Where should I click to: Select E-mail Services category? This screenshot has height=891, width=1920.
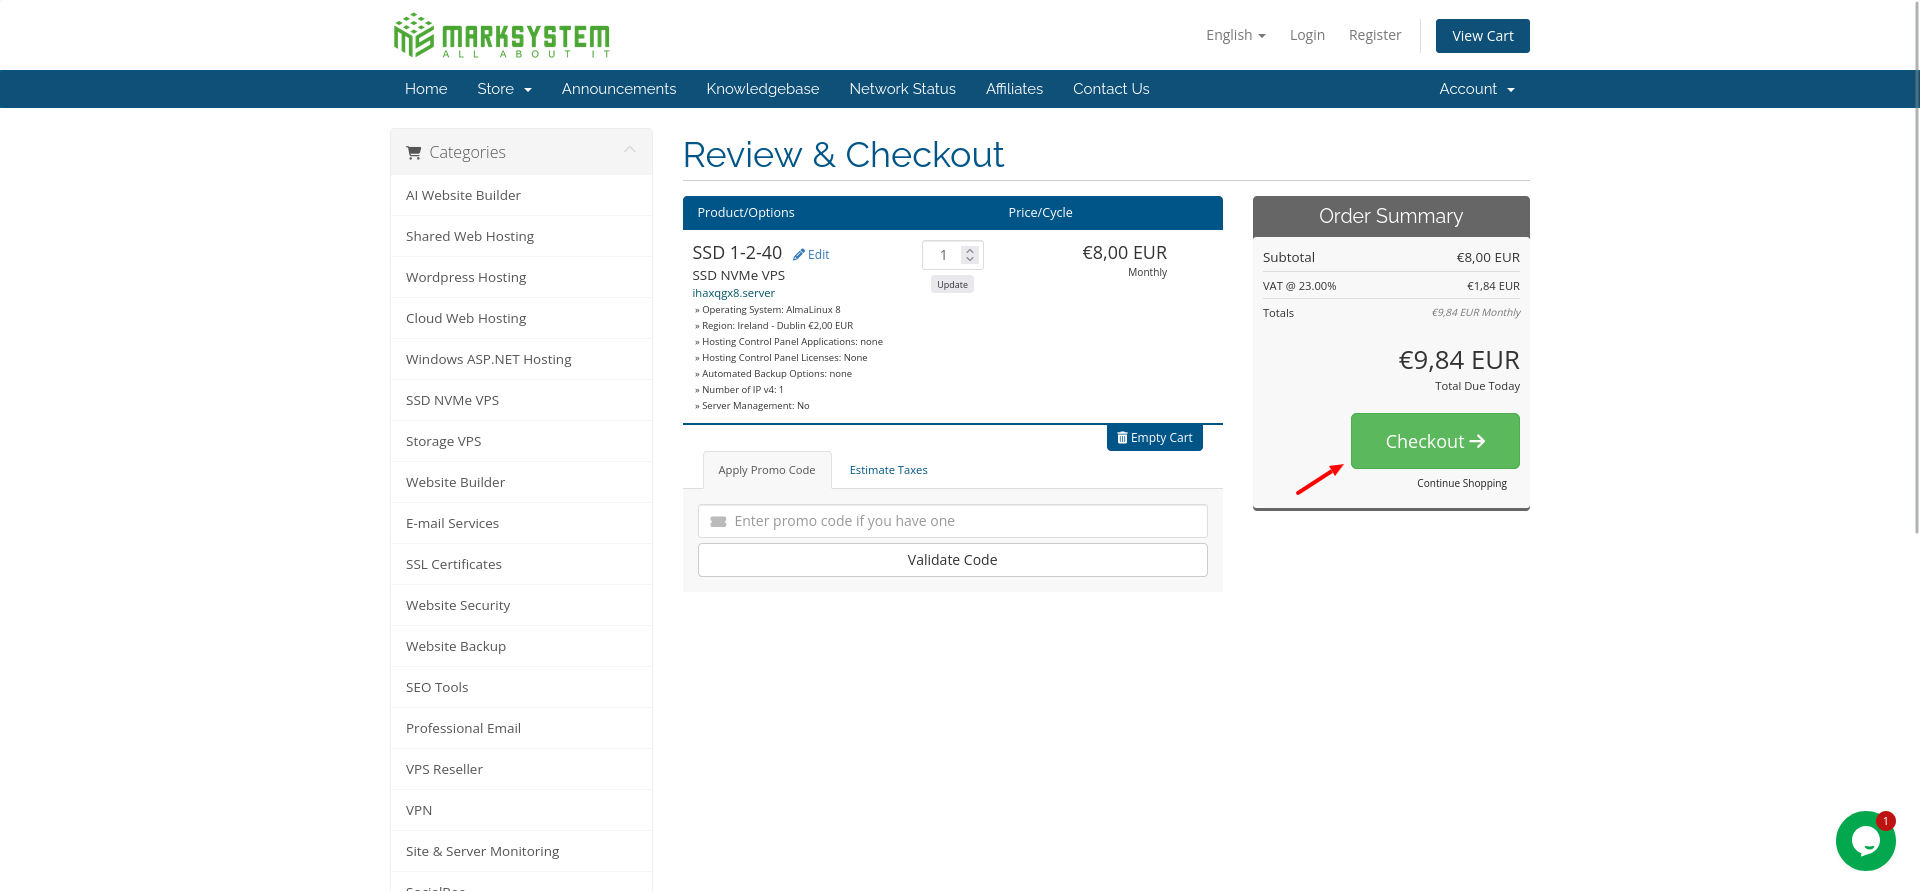click(521, 523)
